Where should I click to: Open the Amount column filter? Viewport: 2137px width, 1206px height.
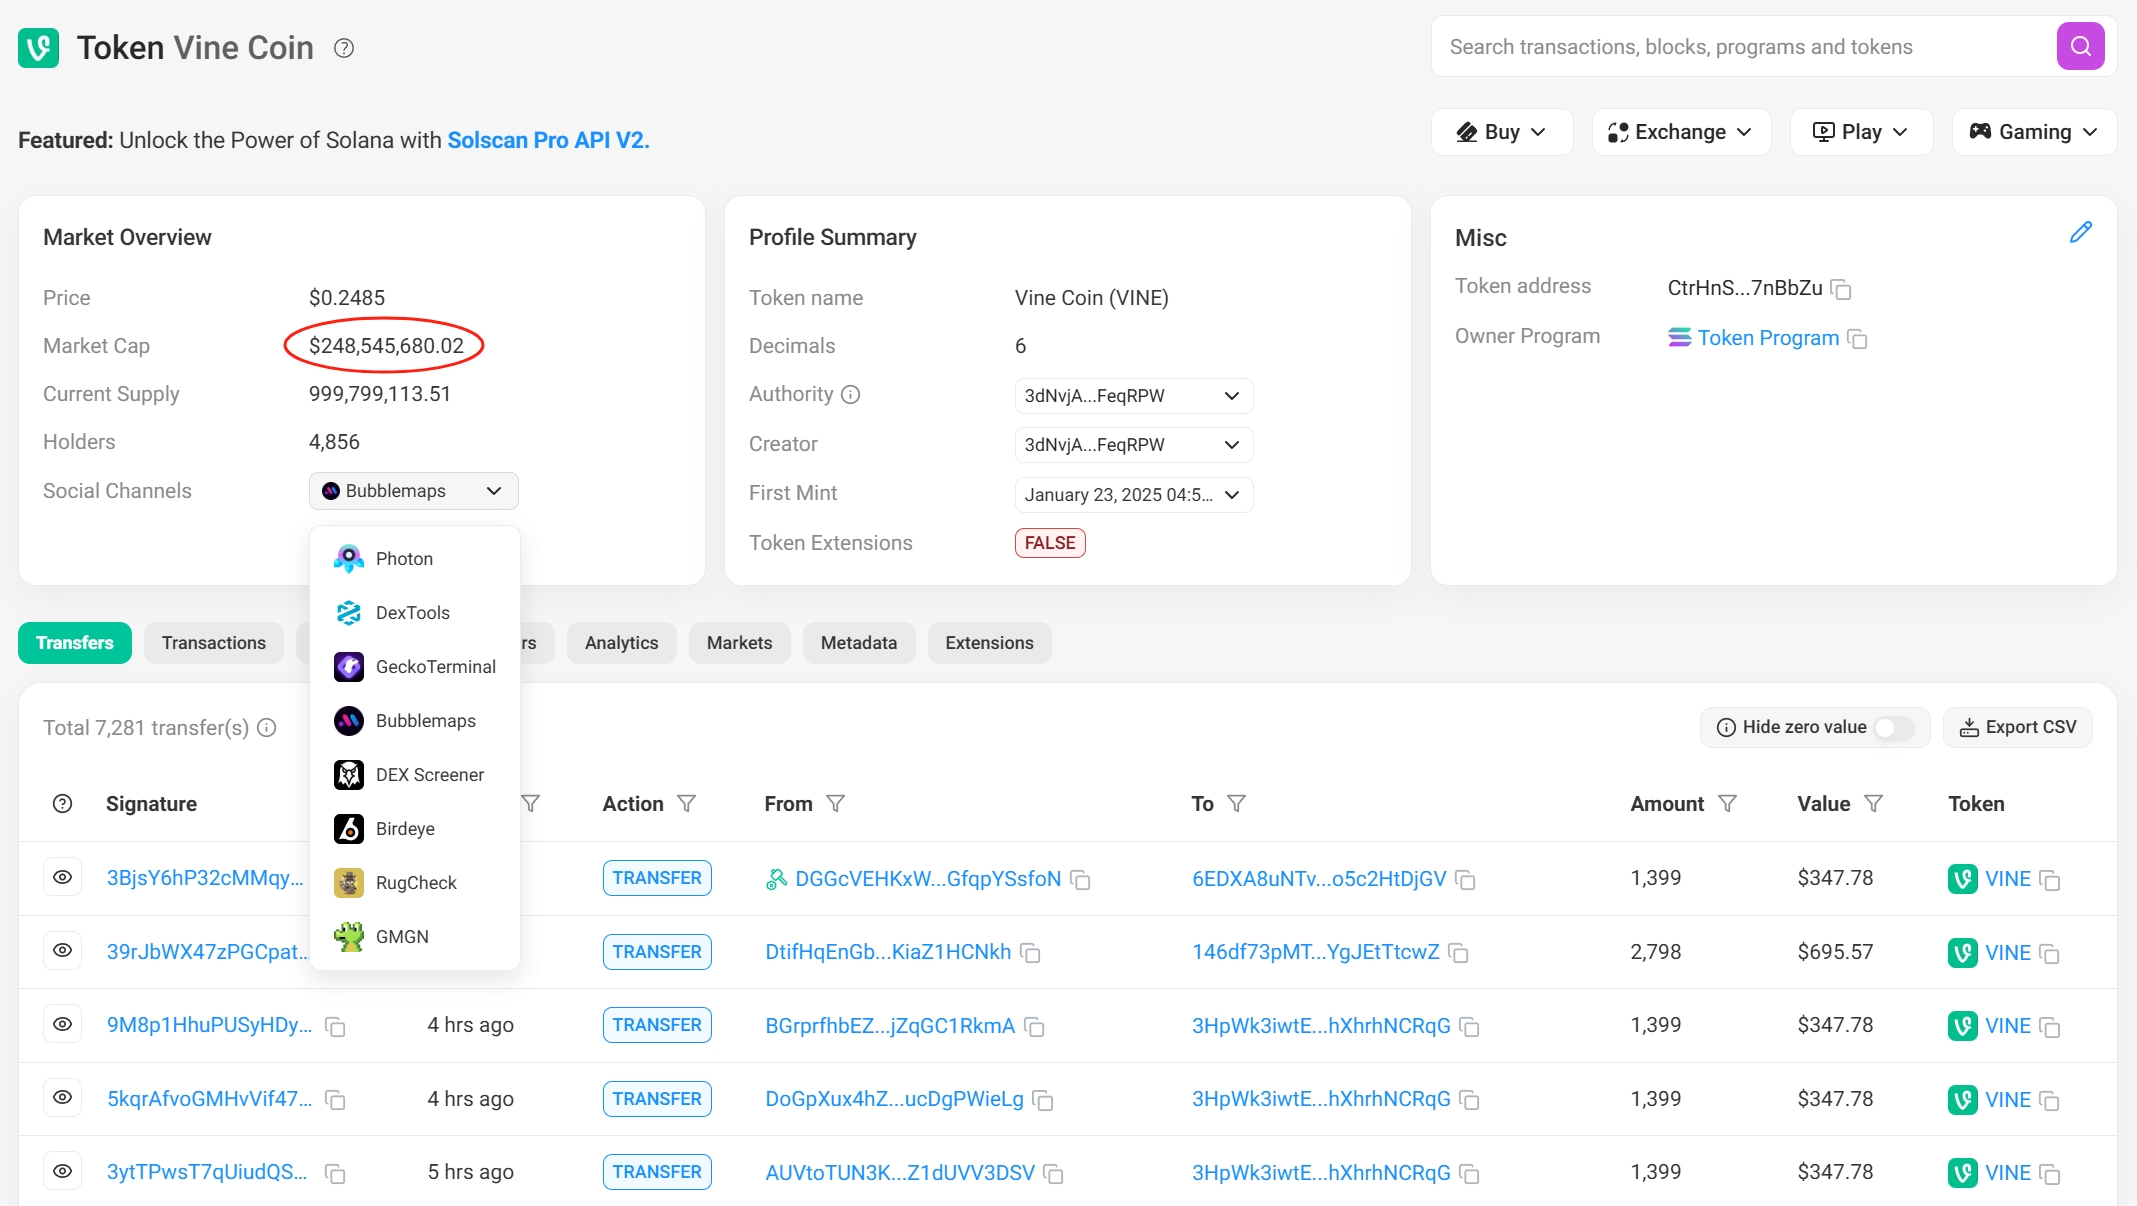pyautogui.click(x=1727, y=804)
